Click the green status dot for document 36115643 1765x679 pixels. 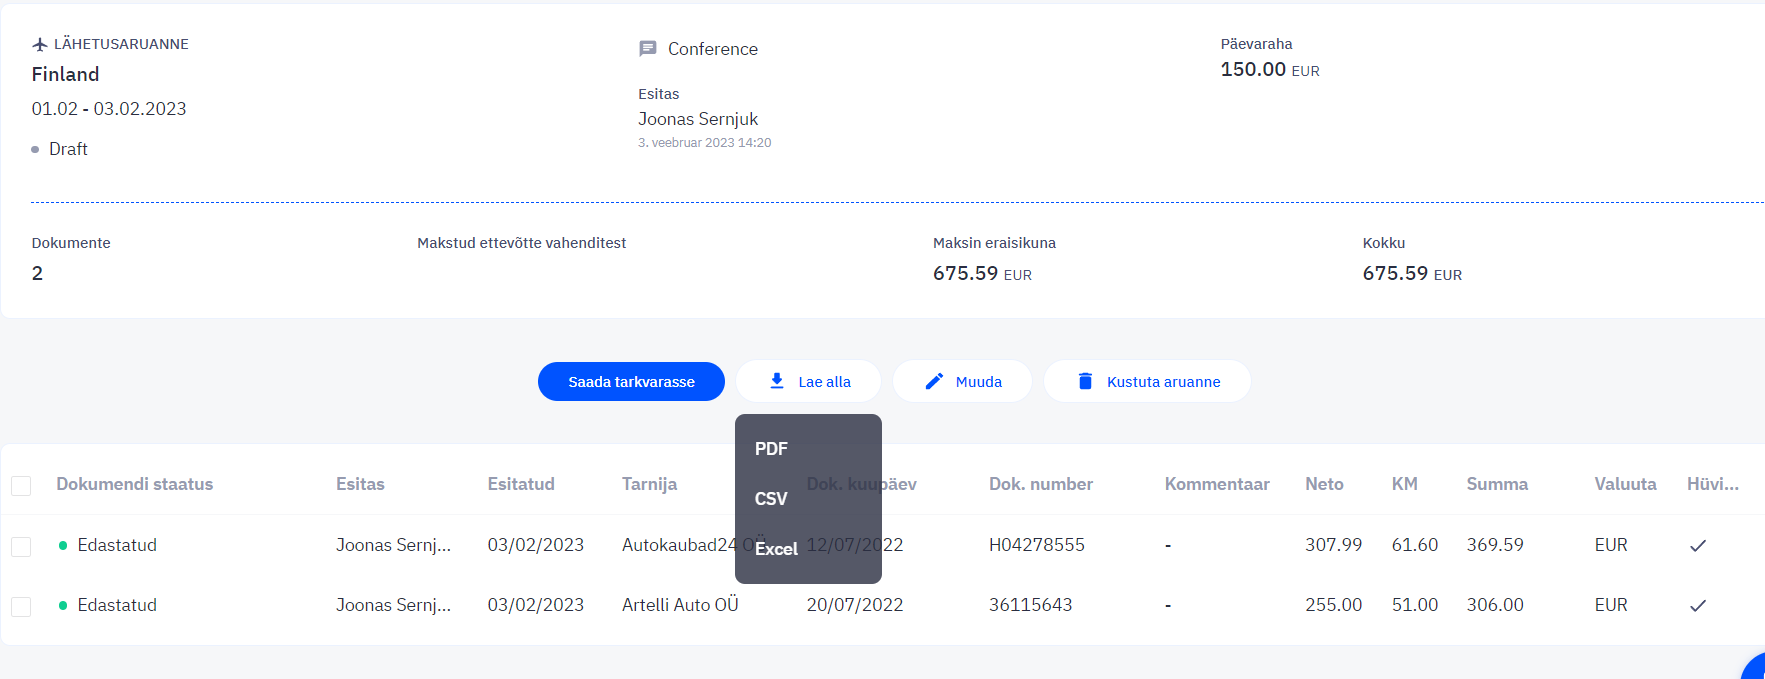[63, 605]
